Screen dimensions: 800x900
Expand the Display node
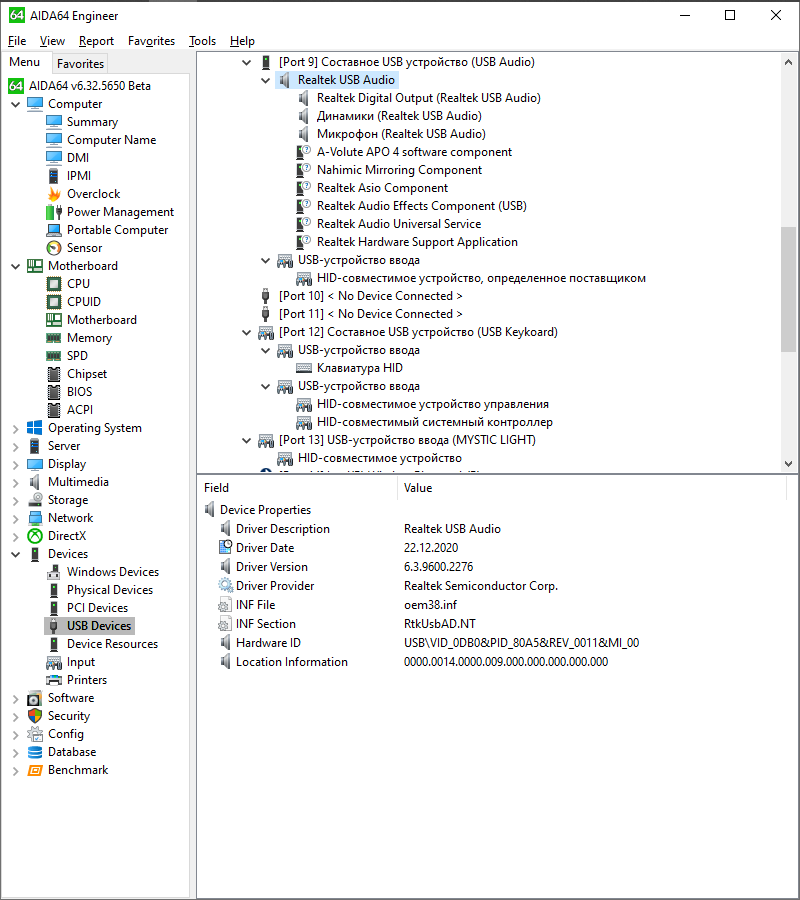tap(16, 464)
